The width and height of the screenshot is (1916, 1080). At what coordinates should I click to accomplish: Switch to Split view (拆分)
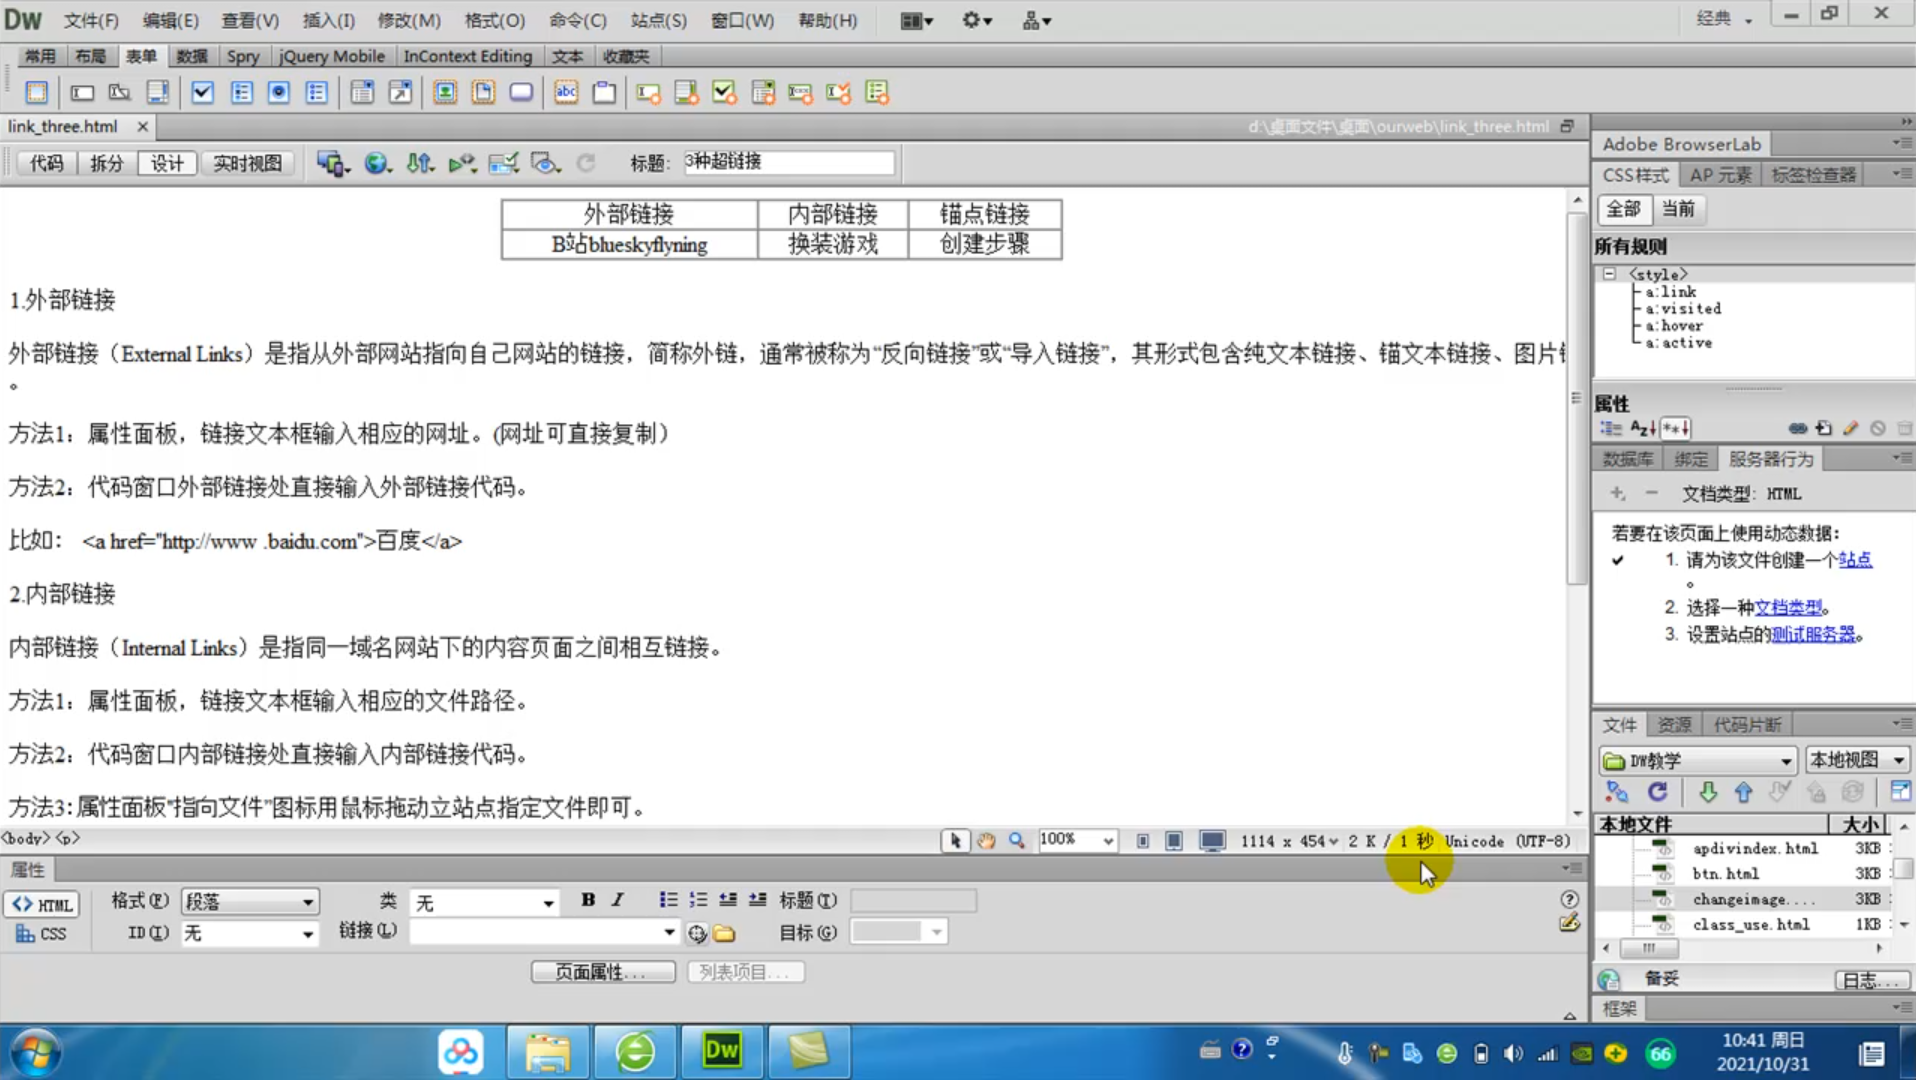click(106, 163)
